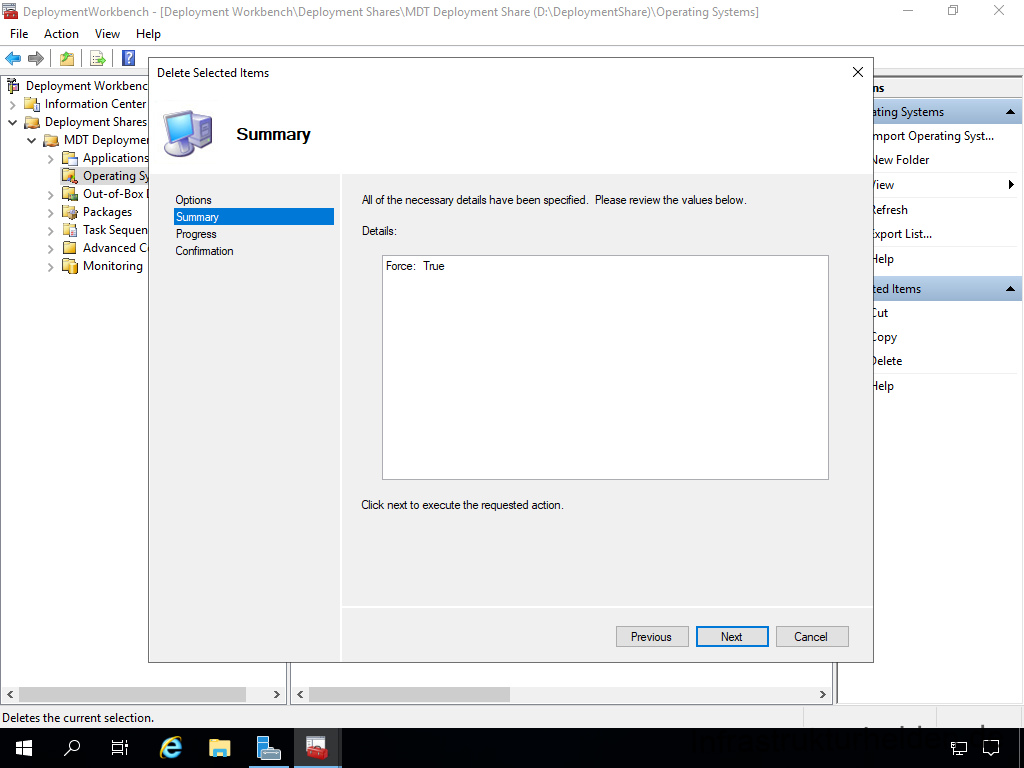Open File Explorer from the taskbar
Viewport: 1024px width, 768px height.
pos(219,748)
